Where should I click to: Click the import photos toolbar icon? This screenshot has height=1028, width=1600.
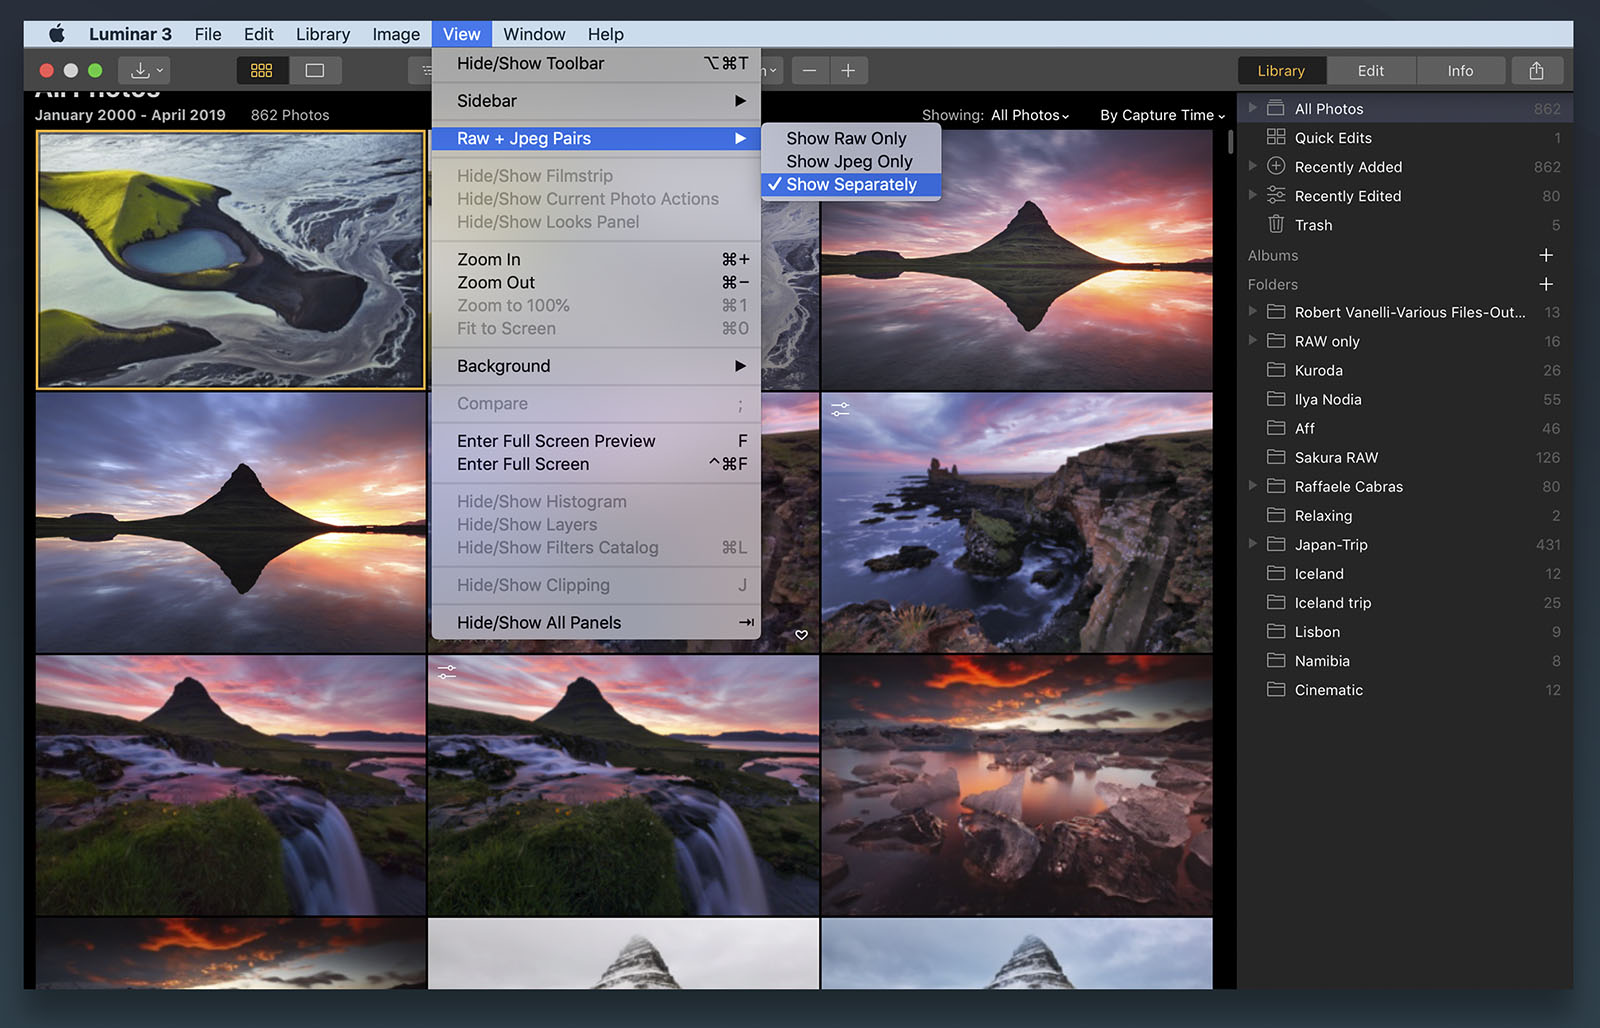[145, 70]
